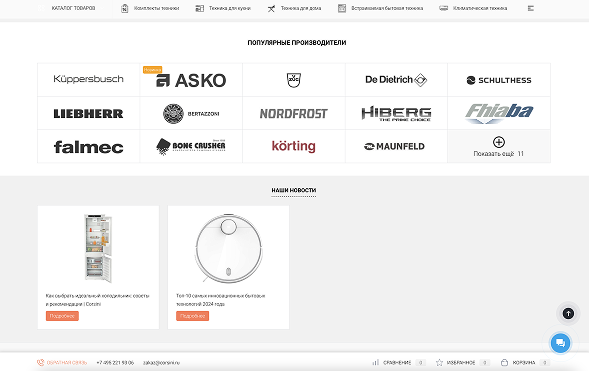This screenshot has width=589, height=371.
Task: Open the robot vacuum news image
Action: pyautogui.click(x=228, y=248)
